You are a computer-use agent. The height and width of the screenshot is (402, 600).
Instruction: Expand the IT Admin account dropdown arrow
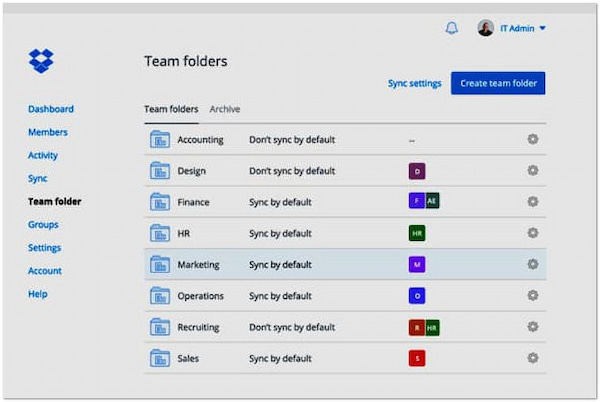543,29
